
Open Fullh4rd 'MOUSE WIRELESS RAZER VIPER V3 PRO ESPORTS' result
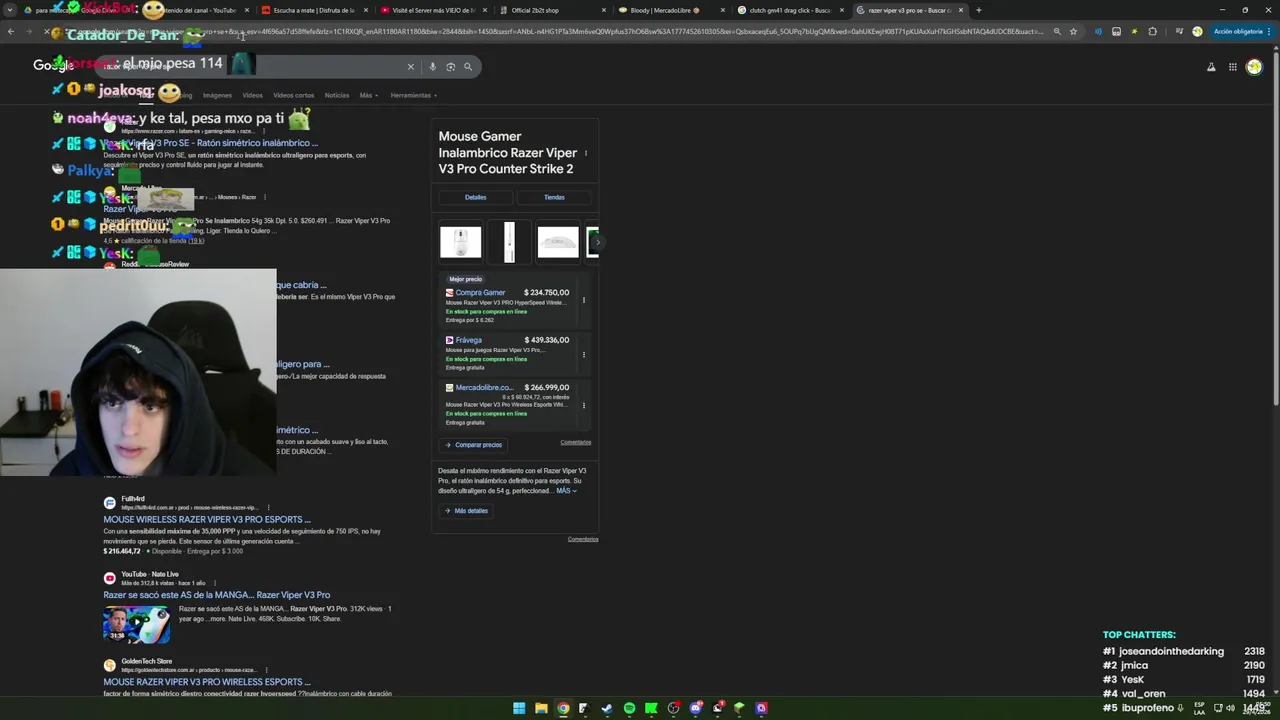click(x=207, y=520)
